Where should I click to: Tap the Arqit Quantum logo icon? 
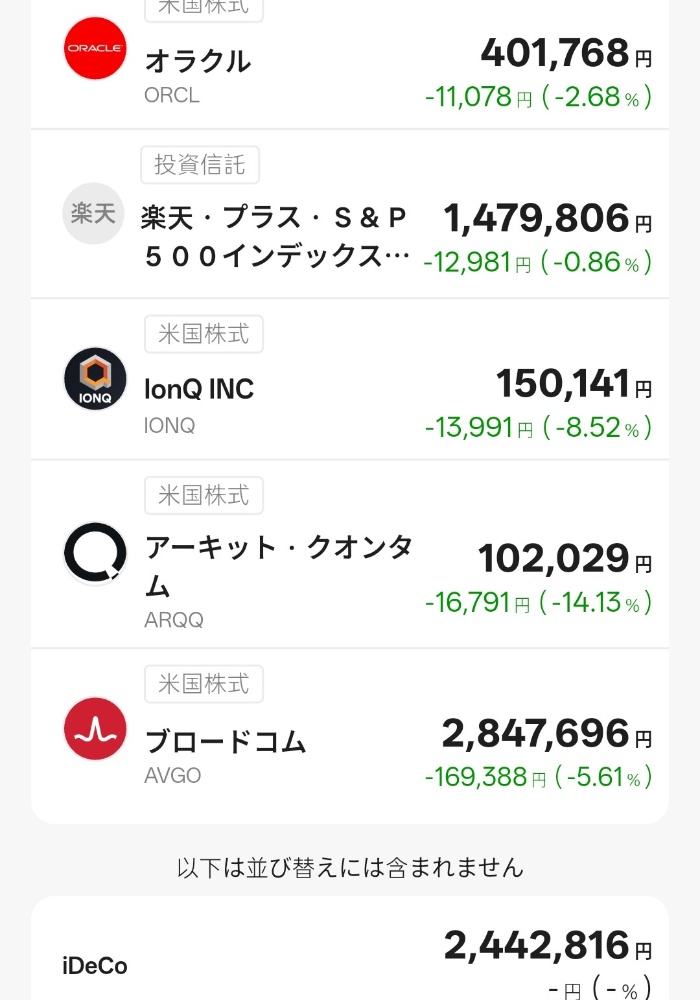point(95,553)
